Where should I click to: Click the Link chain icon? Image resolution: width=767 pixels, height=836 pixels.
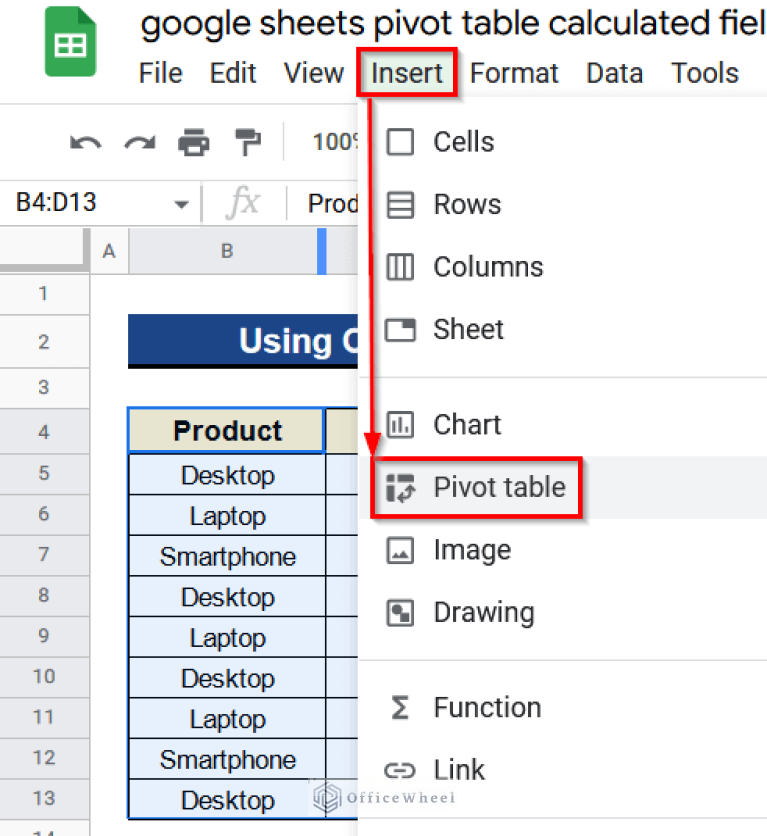point(400,770)
